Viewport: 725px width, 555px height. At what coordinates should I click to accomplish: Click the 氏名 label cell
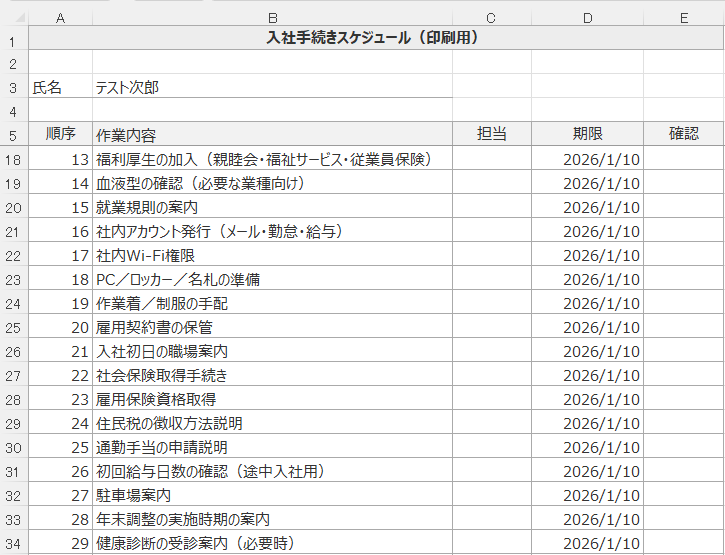point(61,86)
